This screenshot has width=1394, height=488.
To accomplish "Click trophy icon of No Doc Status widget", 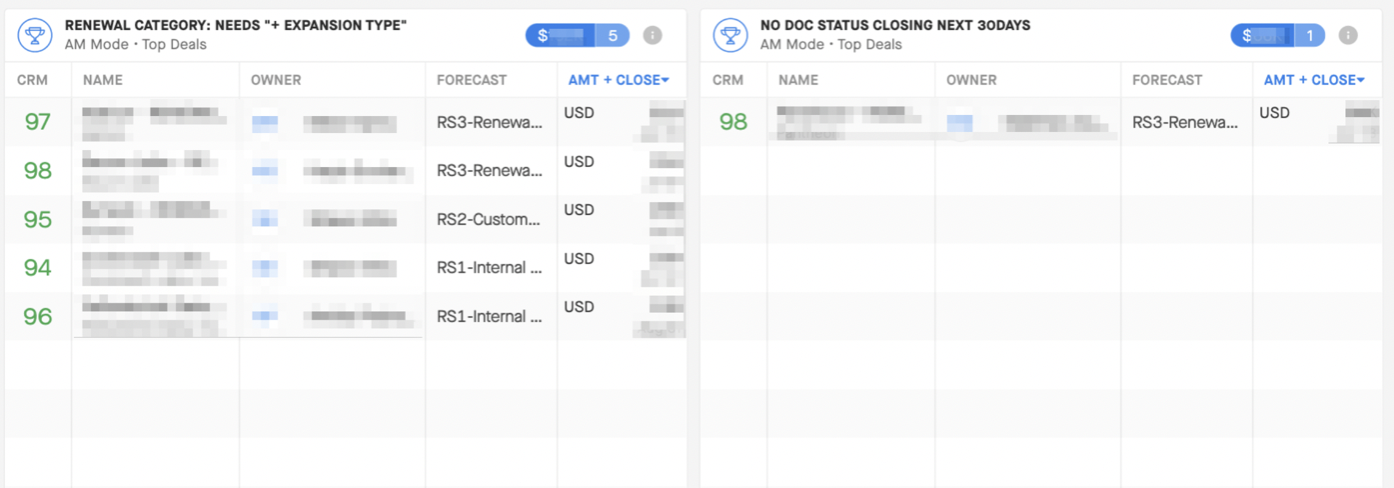I will click(731, 35).
